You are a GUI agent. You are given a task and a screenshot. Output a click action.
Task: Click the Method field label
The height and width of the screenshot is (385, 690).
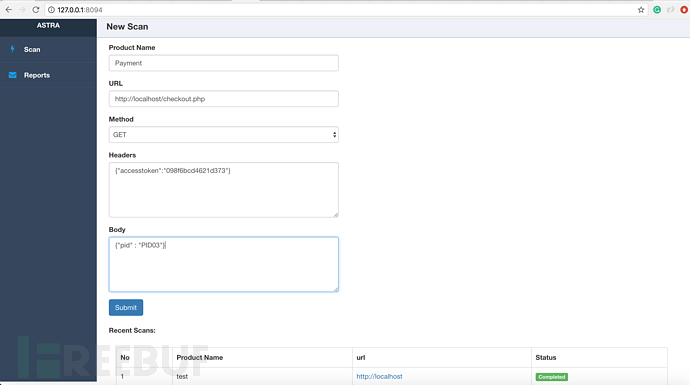121,119
